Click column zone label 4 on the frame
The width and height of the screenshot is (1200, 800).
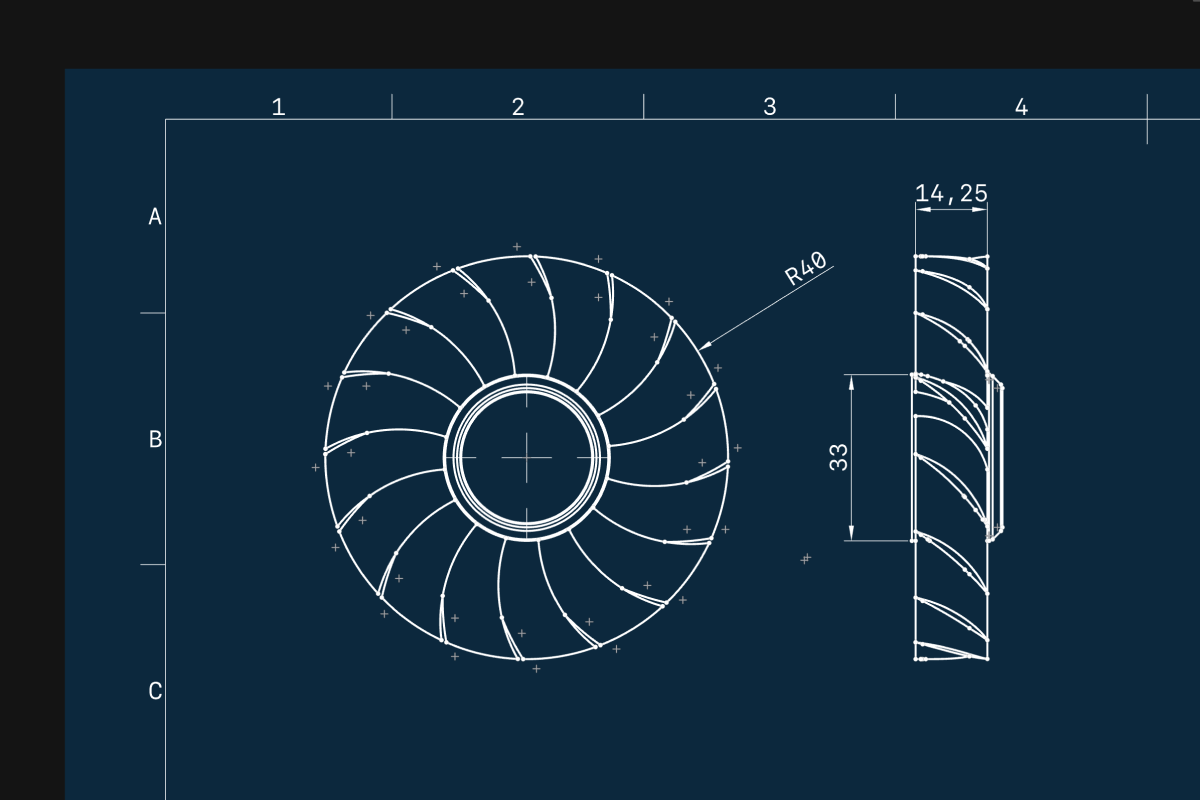(1021, 107)
